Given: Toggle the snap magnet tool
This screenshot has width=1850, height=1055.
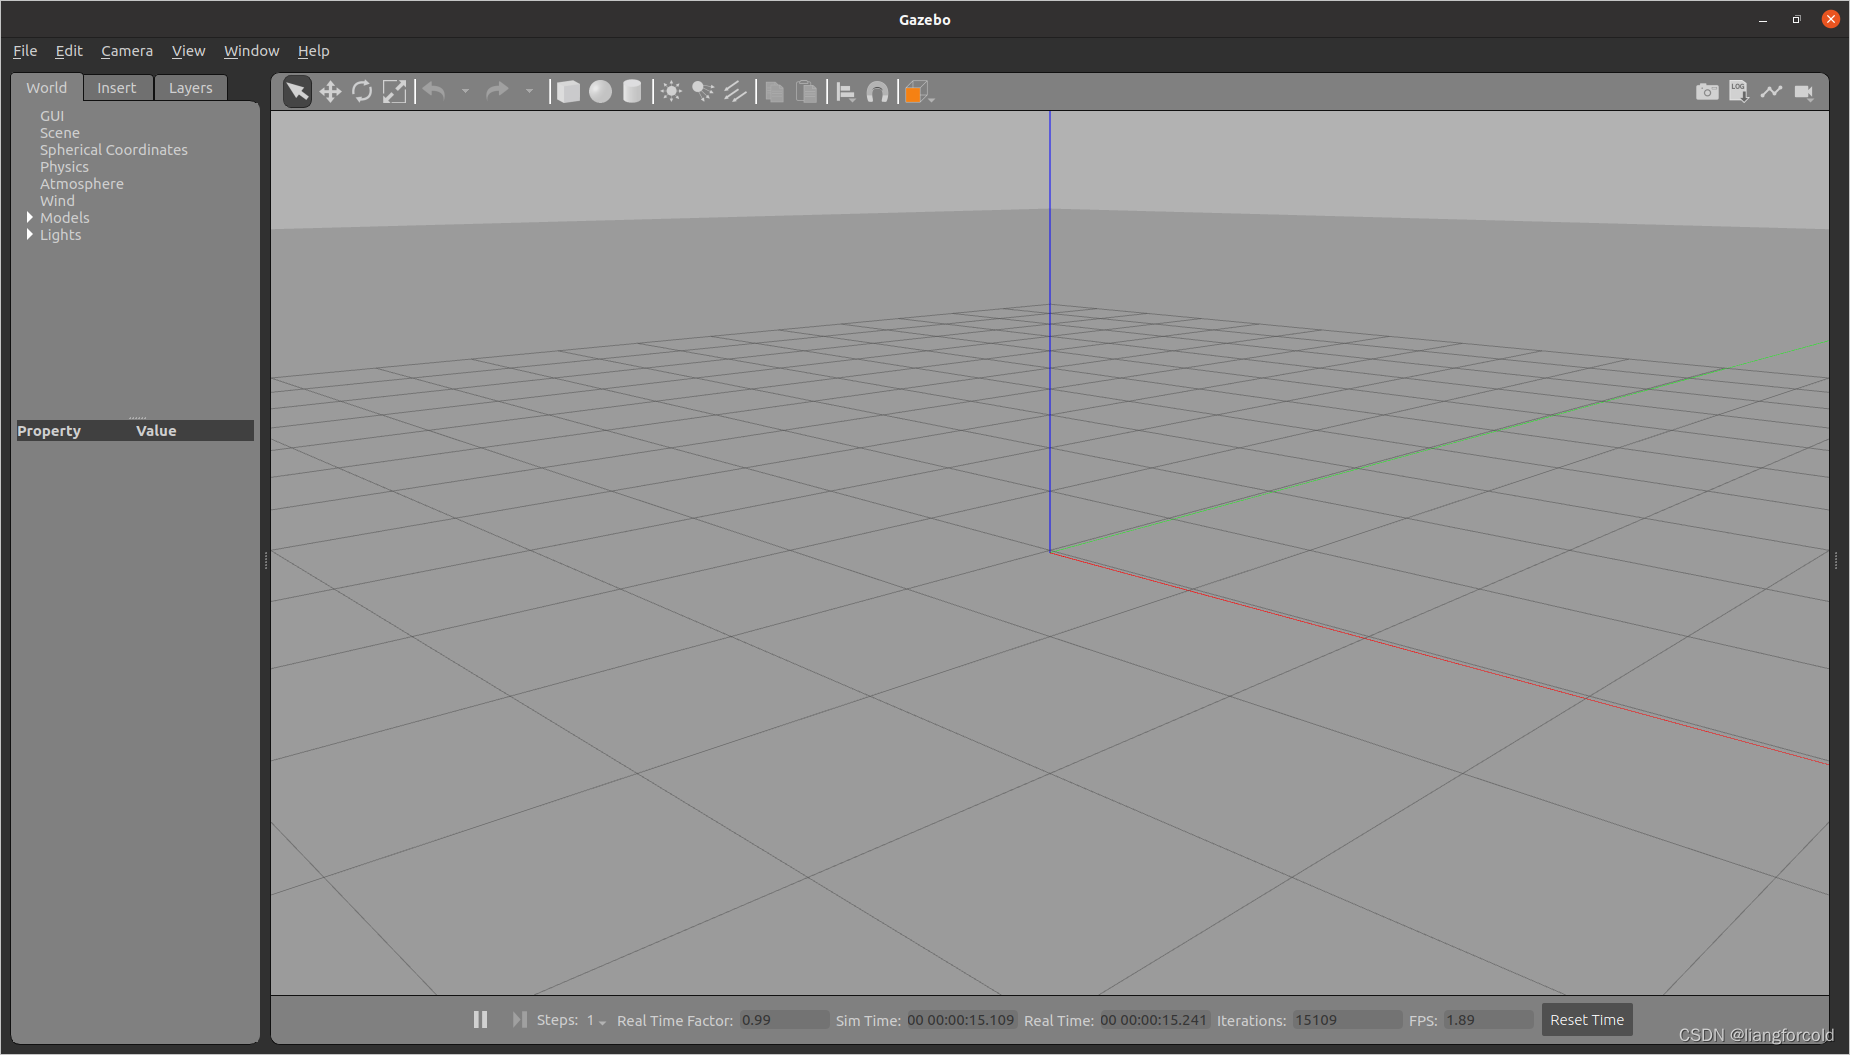Looking at the screenshot, I should 877,92.
